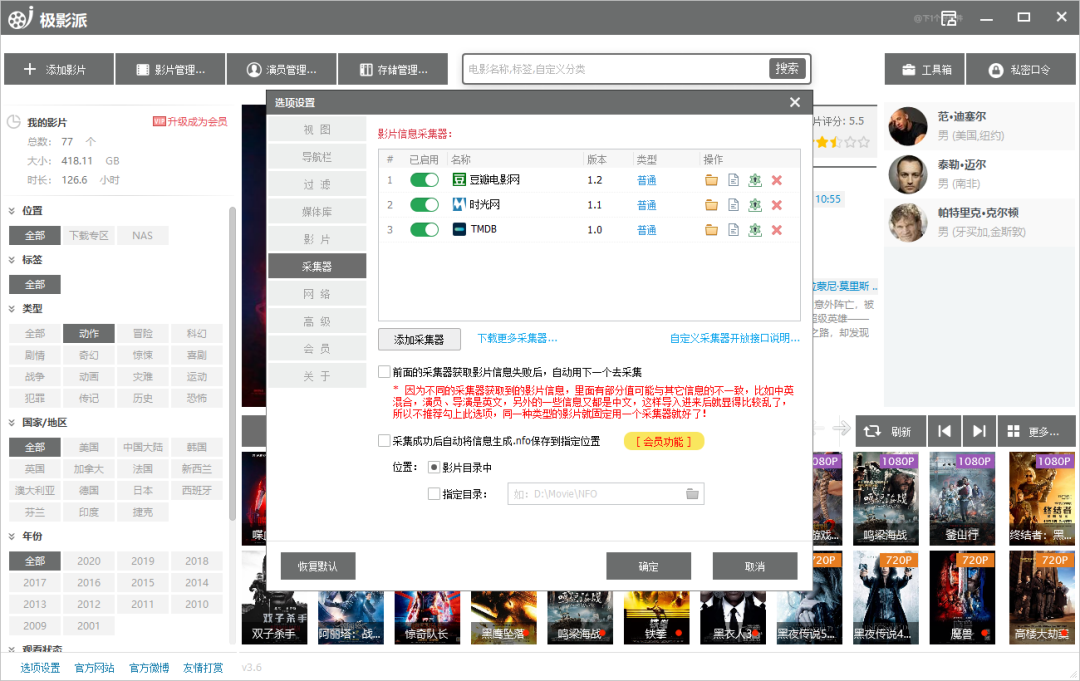Check auto-generate .nfo after collection option
This screenshot has height=681, width=1080.
[384, 441]
